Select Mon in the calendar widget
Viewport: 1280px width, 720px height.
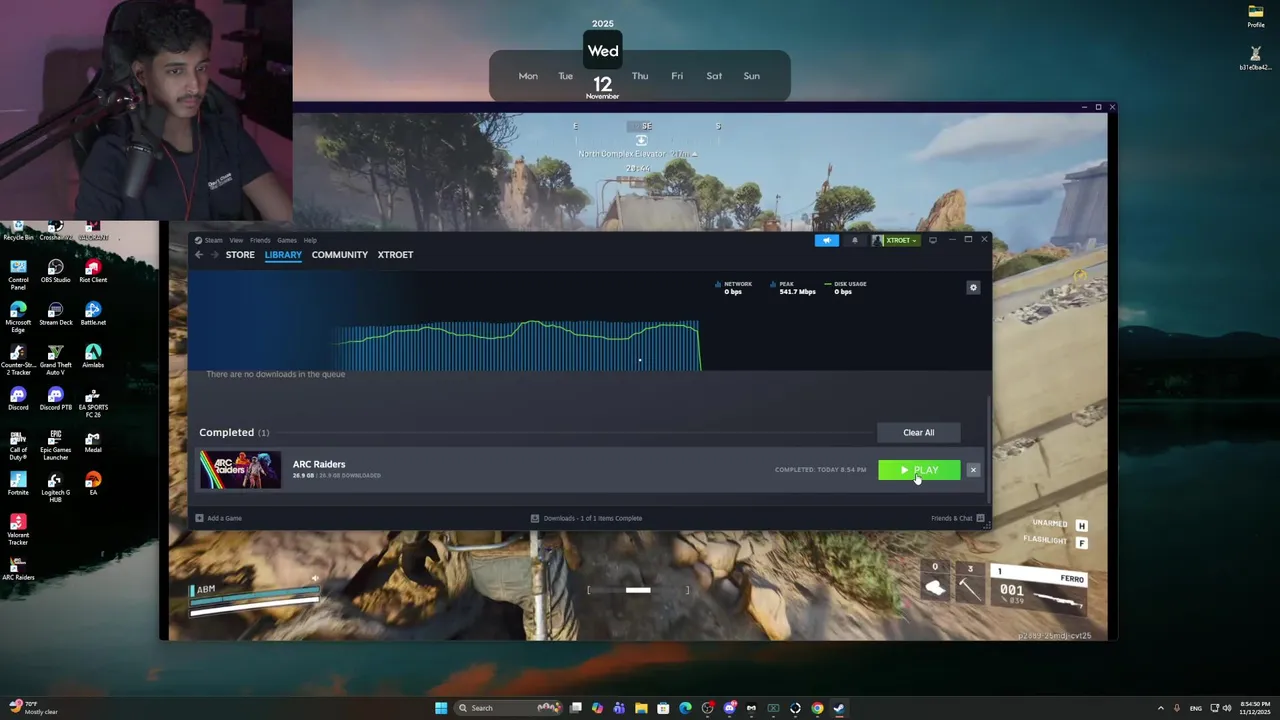[528, 76]
